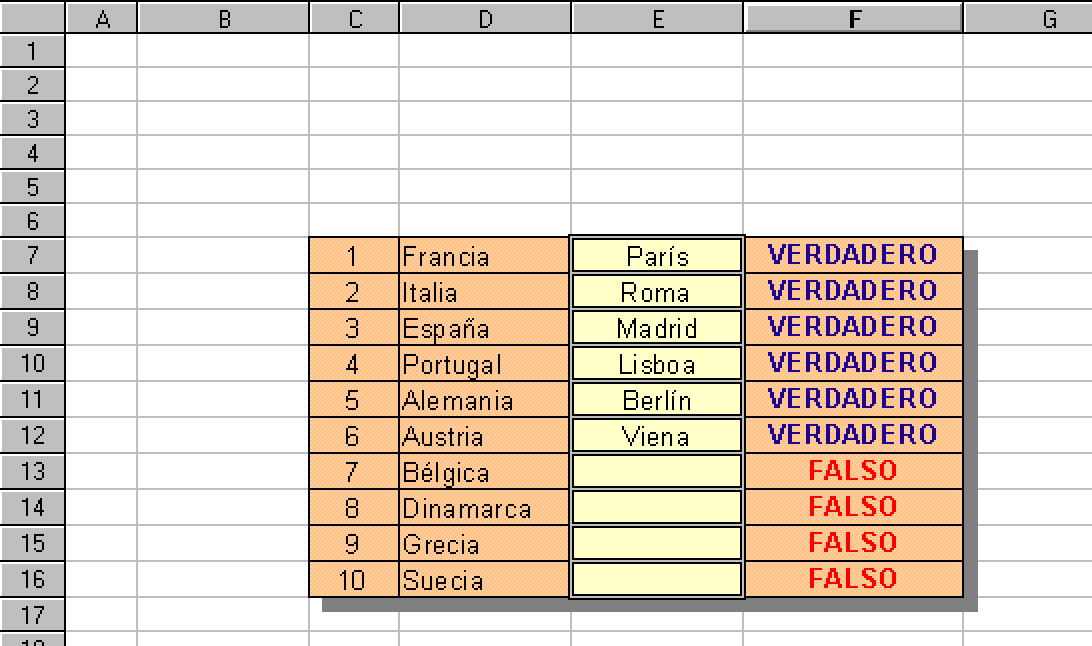The height and width of the screenshot is (646, 1092).
Task: Select the Francia country cell
Action: (485, 256)
